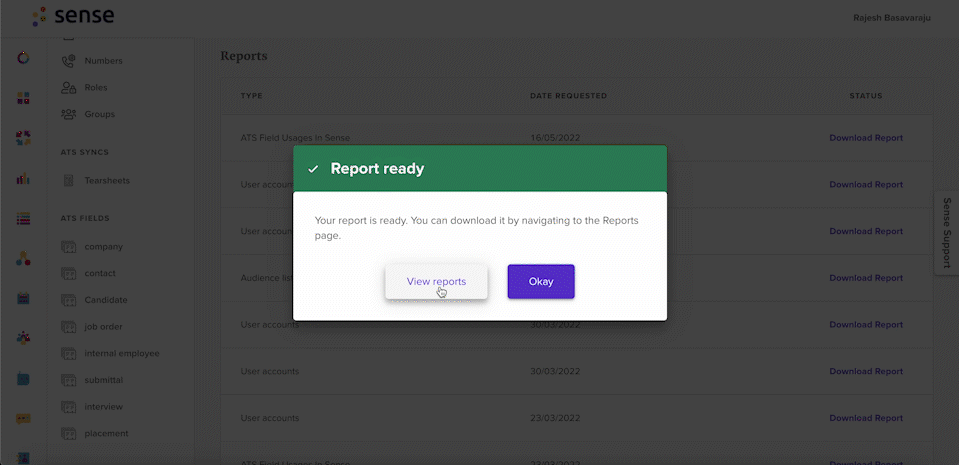Click the ATS FIELDS section label
This screenshot has width=959, height=465.
pos(85,218)
